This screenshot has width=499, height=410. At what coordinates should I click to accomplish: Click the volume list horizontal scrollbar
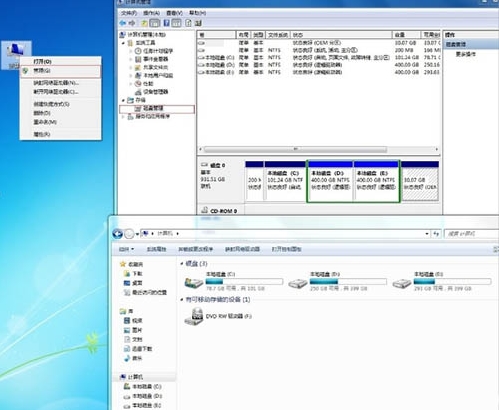318,149
